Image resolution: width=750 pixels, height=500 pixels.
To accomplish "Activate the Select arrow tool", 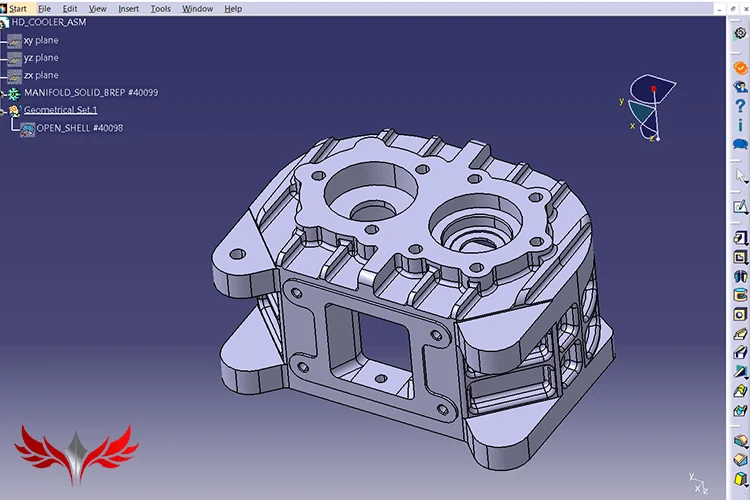I will tap(740, 176).
